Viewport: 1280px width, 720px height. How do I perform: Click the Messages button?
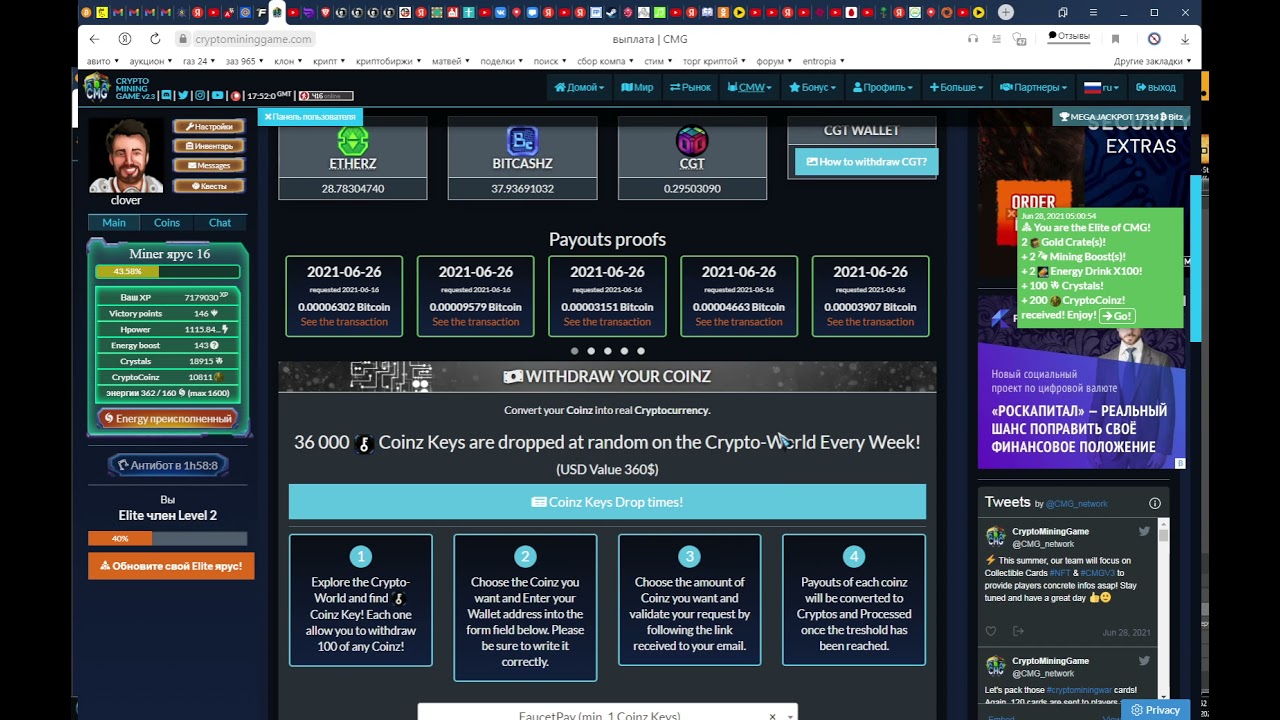click(209, 166)
